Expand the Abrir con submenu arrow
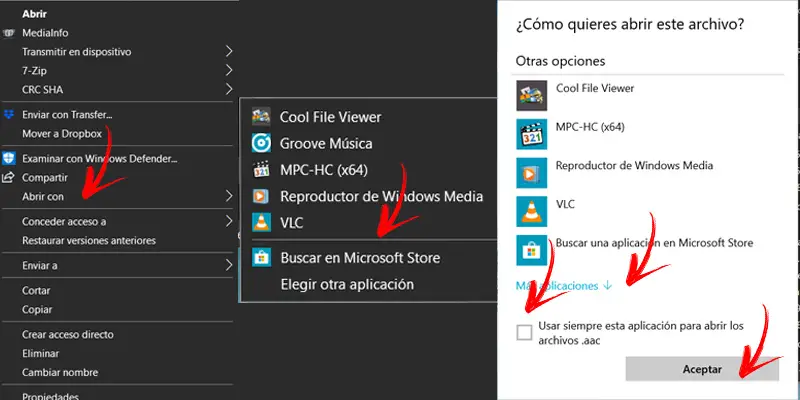This screenshot has width=800, height=400. click(229, 196)
